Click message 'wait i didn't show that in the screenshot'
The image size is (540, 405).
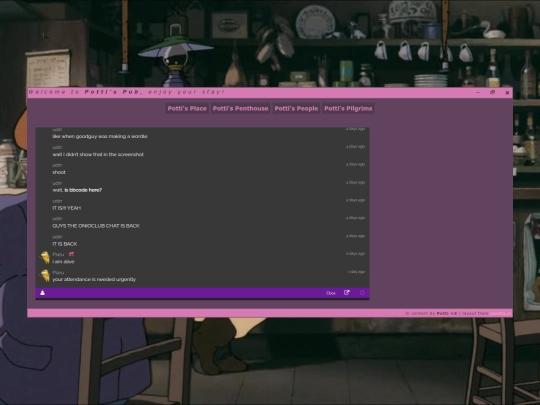coord(98,154)
